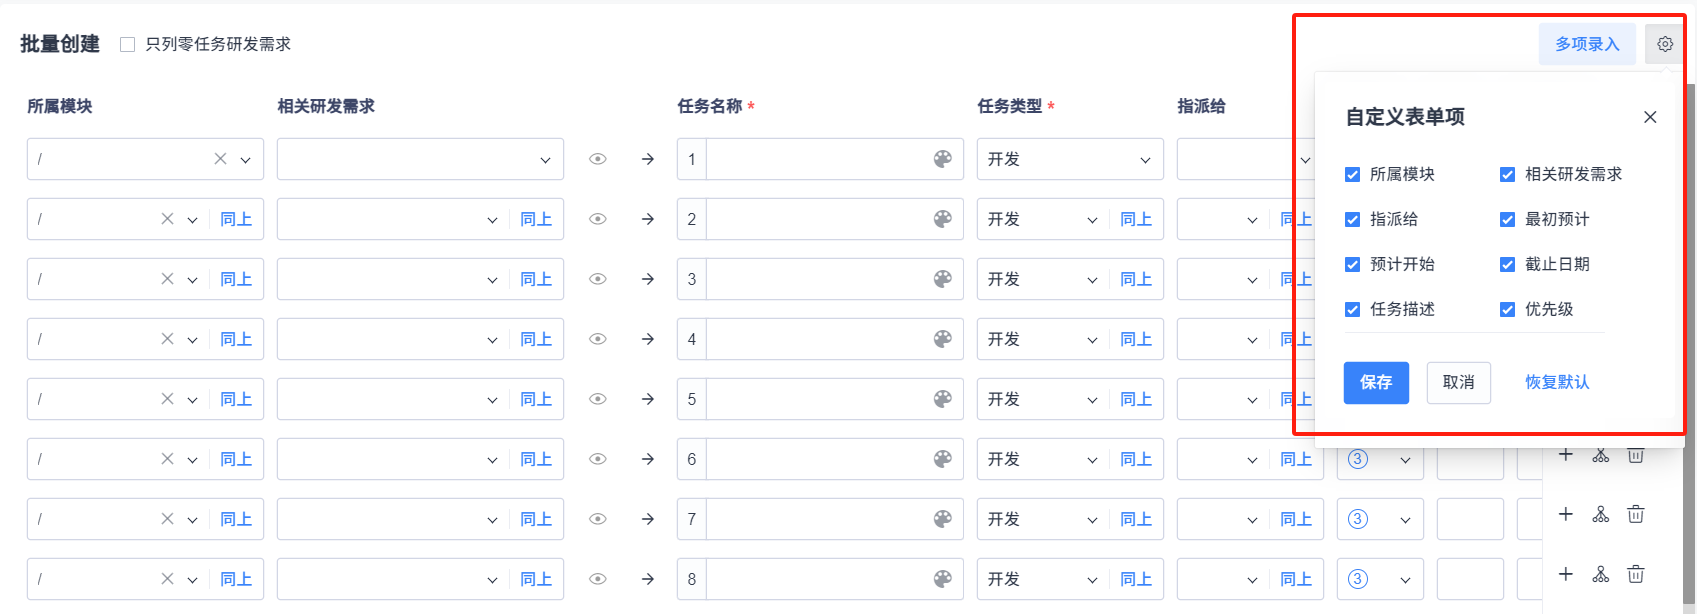
Task: Click the 恢复默认 link
Action: click(1556, 382)
